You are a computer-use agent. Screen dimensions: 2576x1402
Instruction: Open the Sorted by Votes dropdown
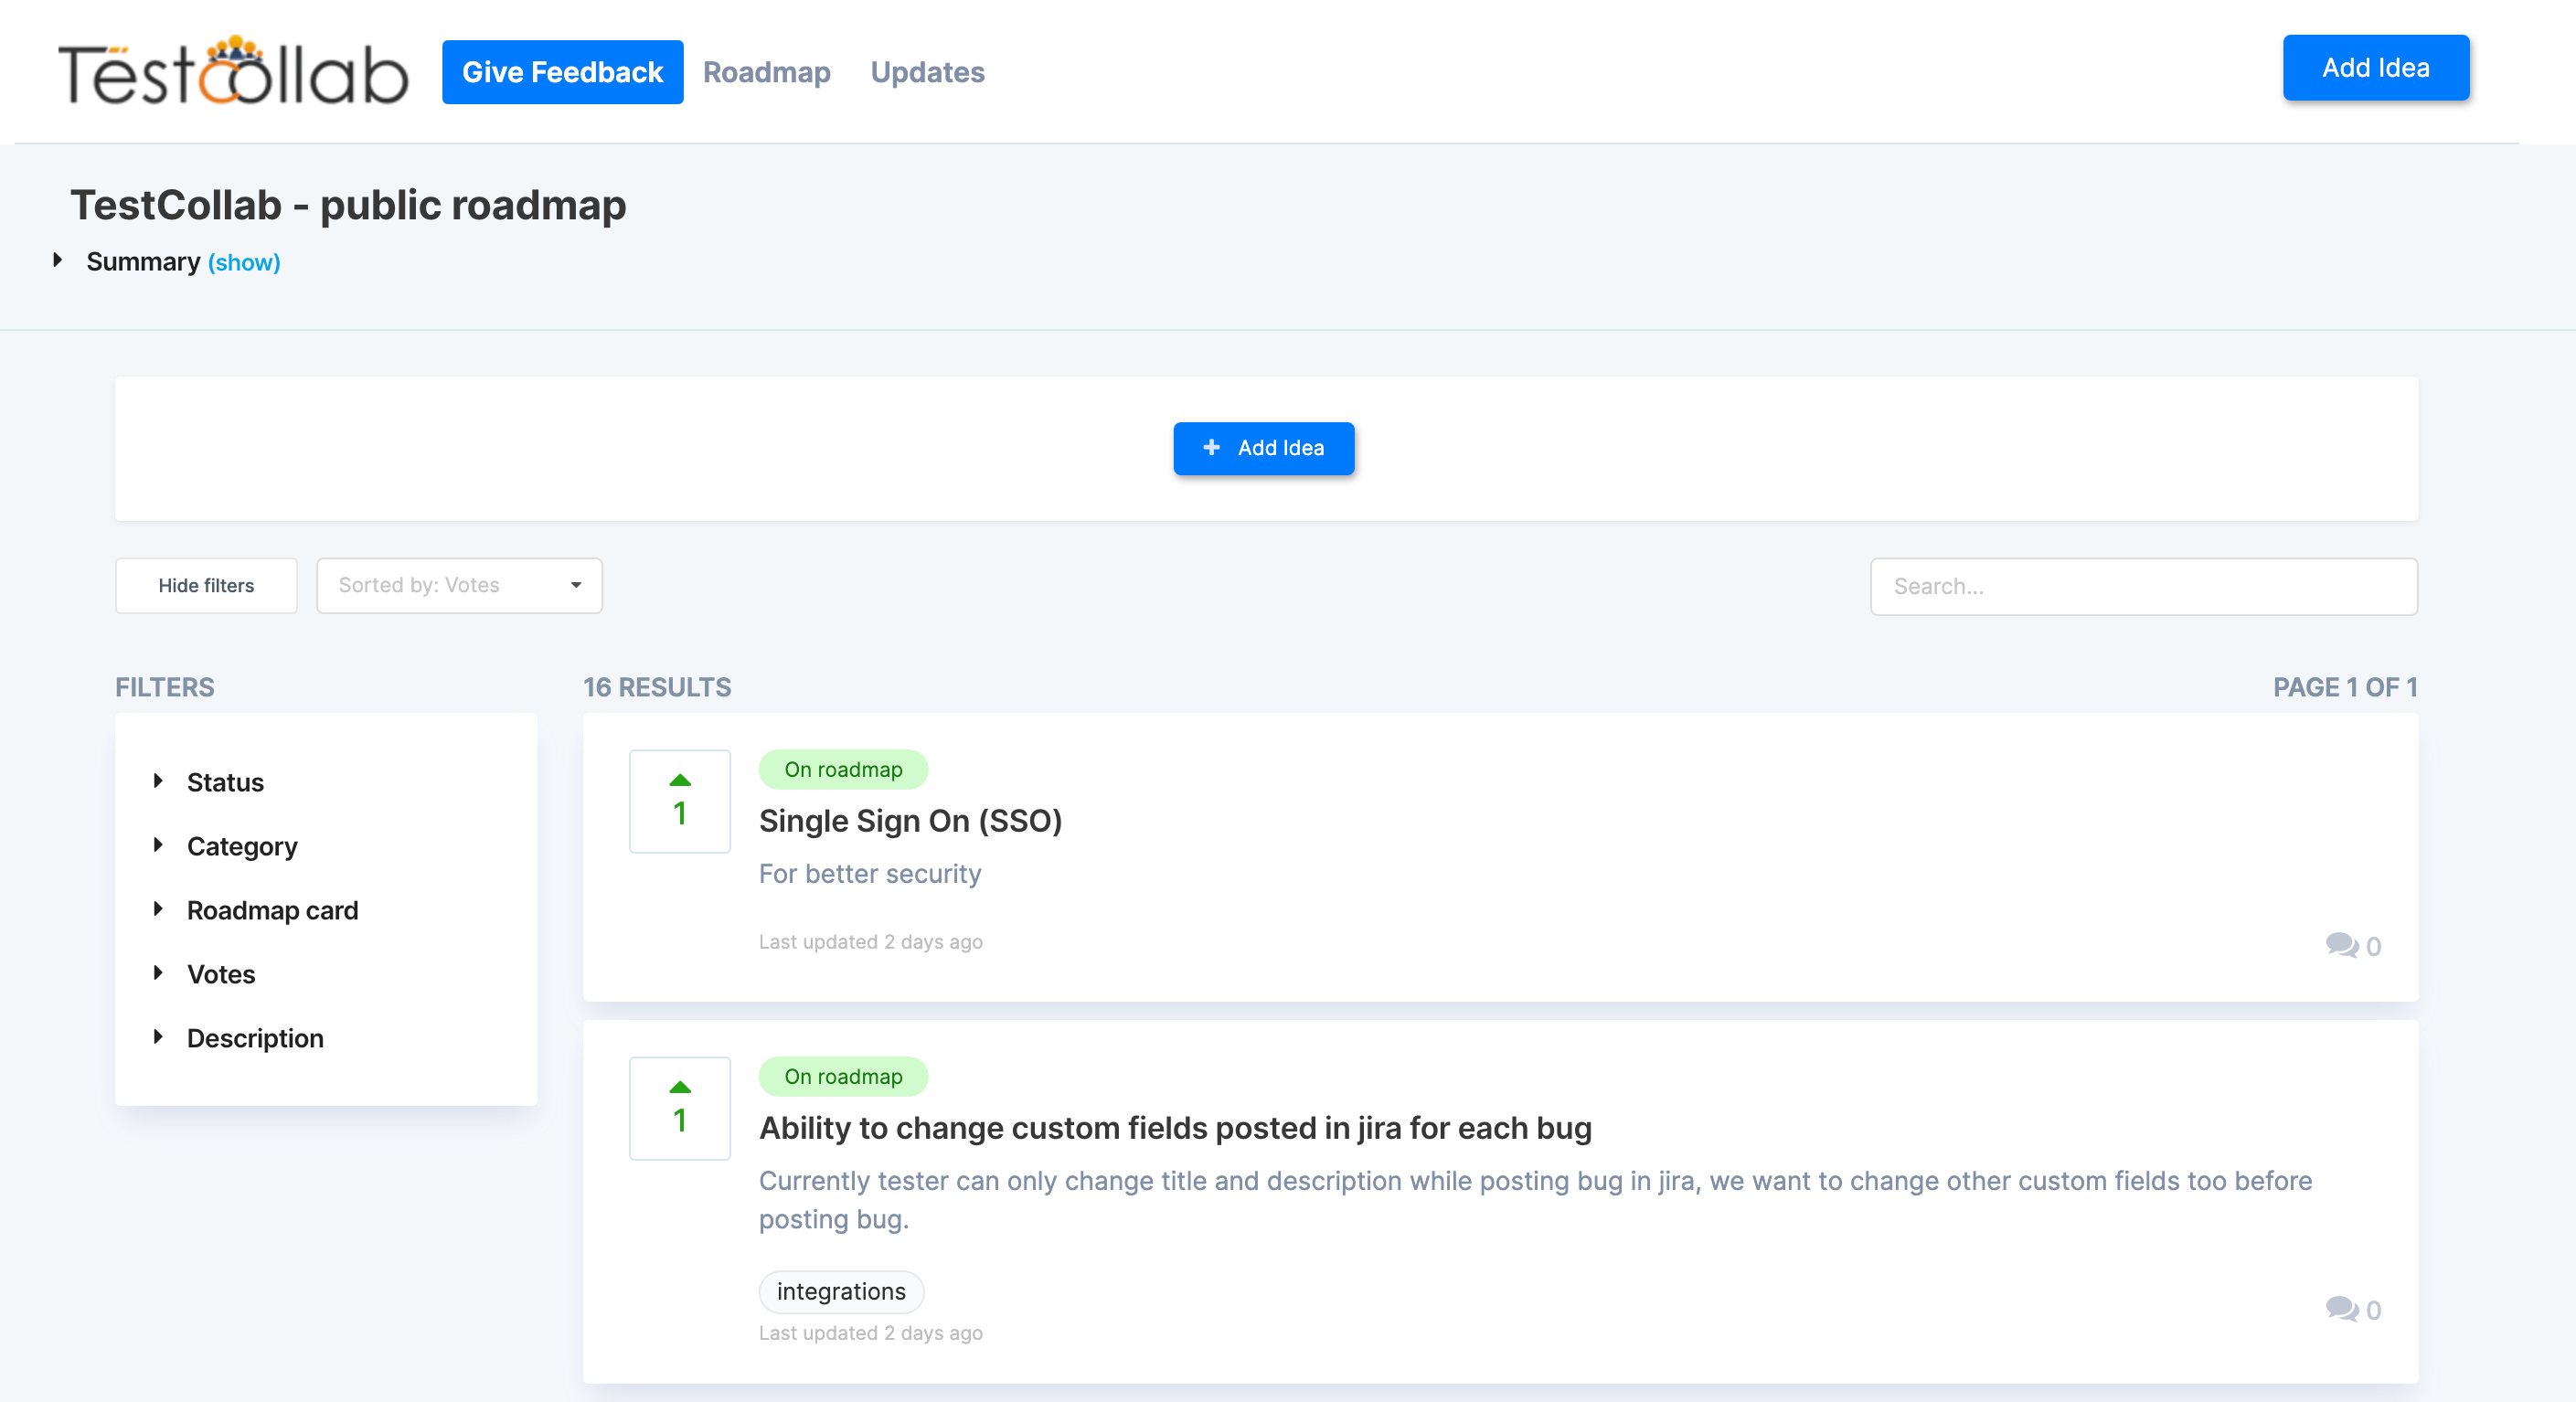pyautogui.click(x=459, y=585)
